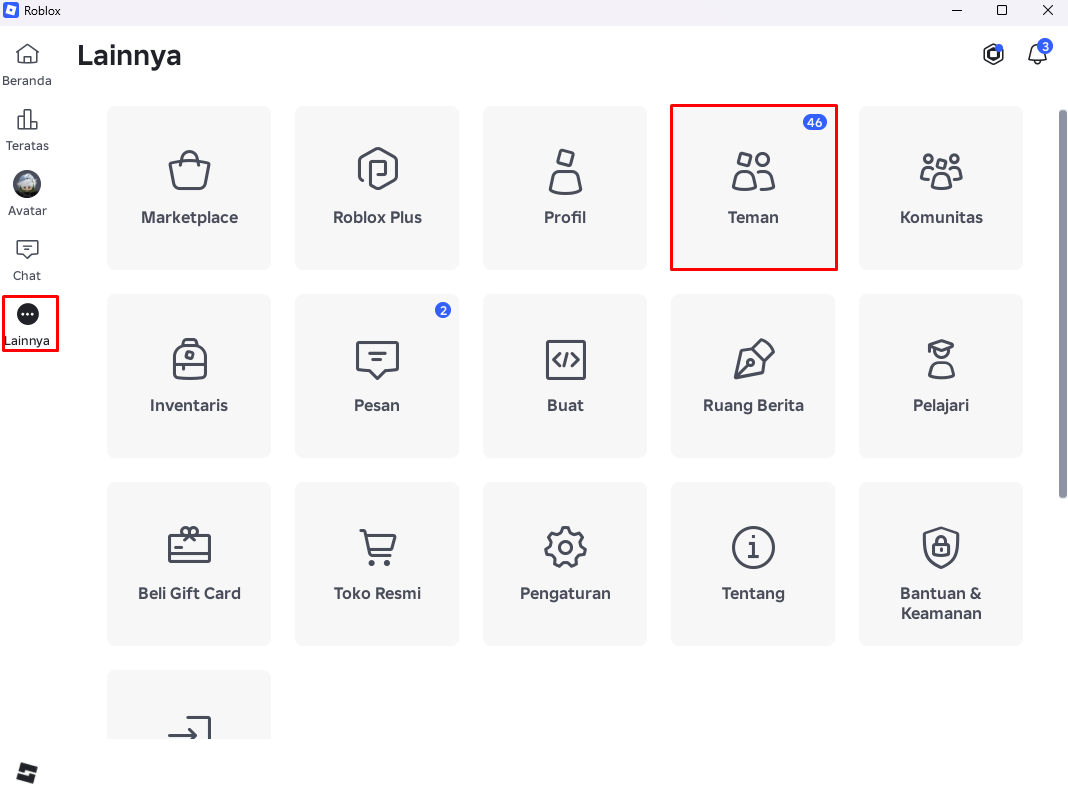1068x798 pixels.
Task: Open the Tentang info tile
Action: coord(753,564)
